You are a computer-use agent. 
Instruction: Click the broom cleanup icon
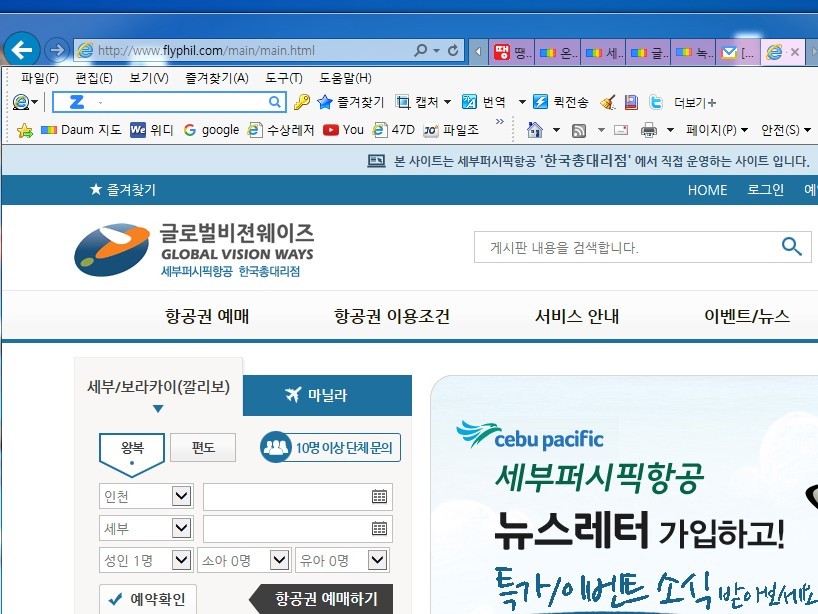[608, 102]
